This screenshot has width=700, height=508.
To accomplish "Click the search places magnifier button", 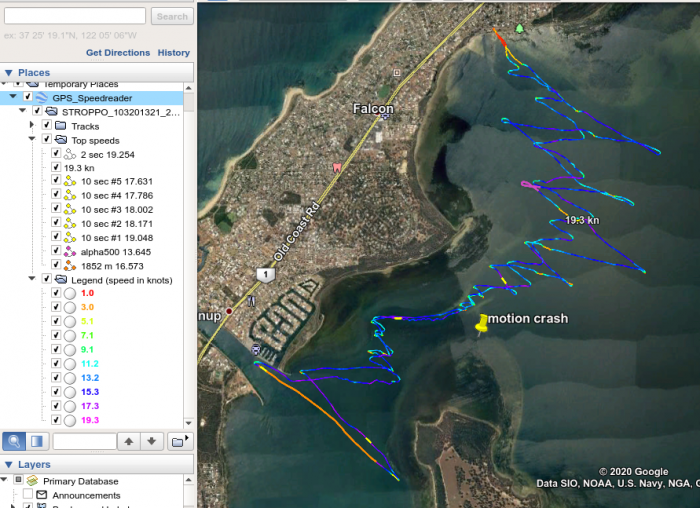I will pos(16,441).
